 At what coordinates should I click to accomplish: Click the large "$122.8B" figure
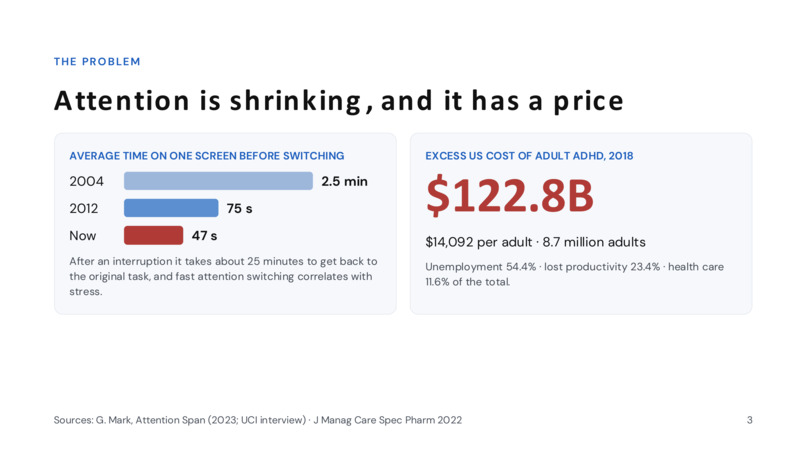[x=509, y=195]
